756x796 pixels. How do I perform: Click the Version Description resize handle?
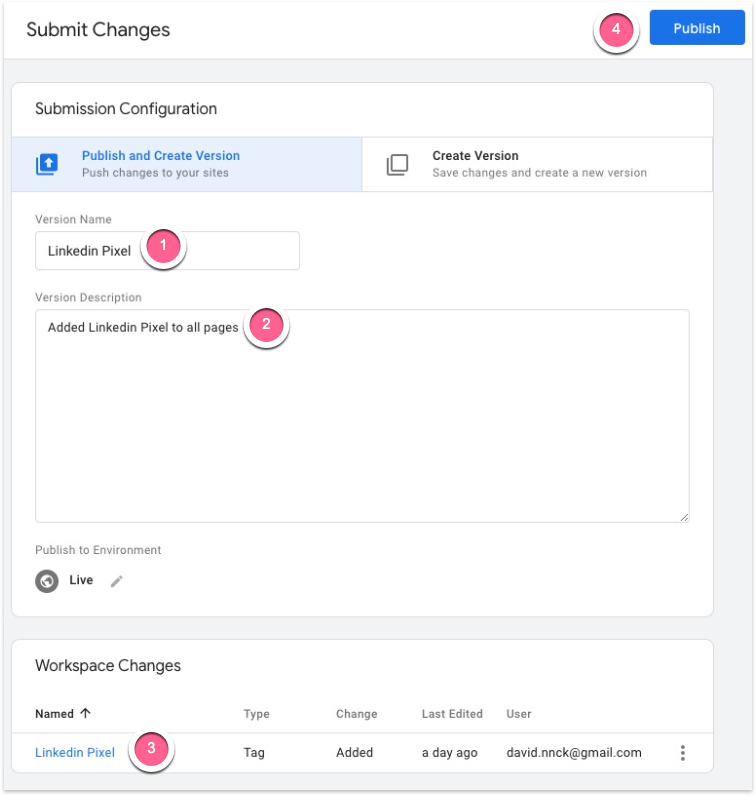684,517
